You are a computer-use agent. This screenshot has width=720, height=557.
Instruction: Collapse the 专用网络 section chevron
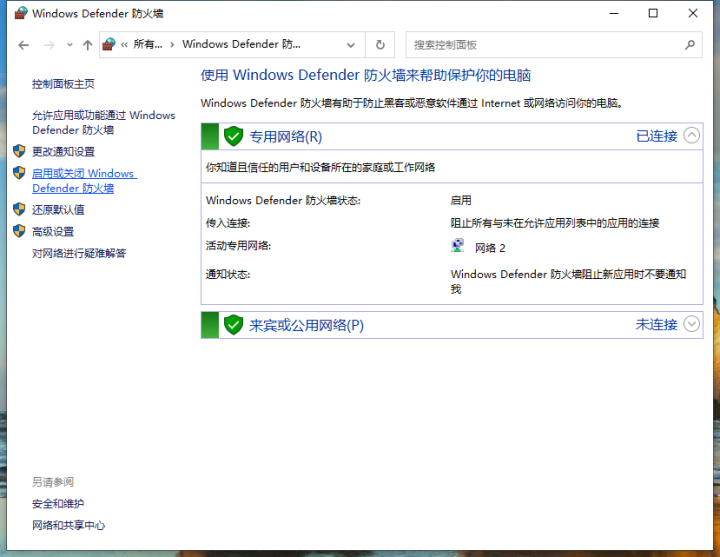coord(692,135)
